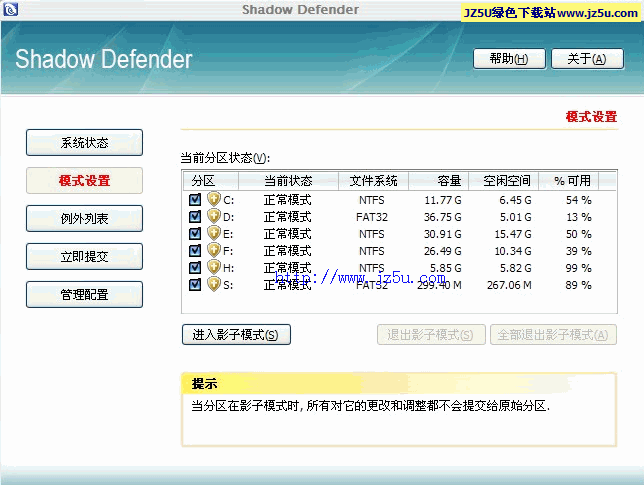Select free space cell 10.34 G
The height and width of the screenshot is (485, 644).
point(513,251)
